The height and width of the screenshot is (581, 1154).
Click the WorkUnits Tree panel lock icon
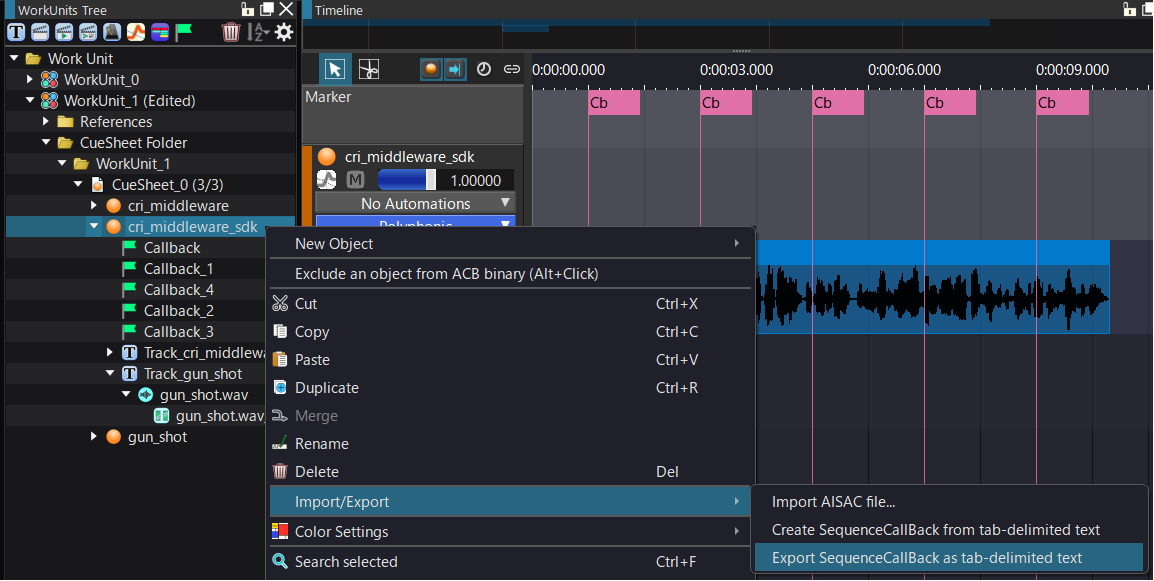pyautogui.click(x=248, y=9)
